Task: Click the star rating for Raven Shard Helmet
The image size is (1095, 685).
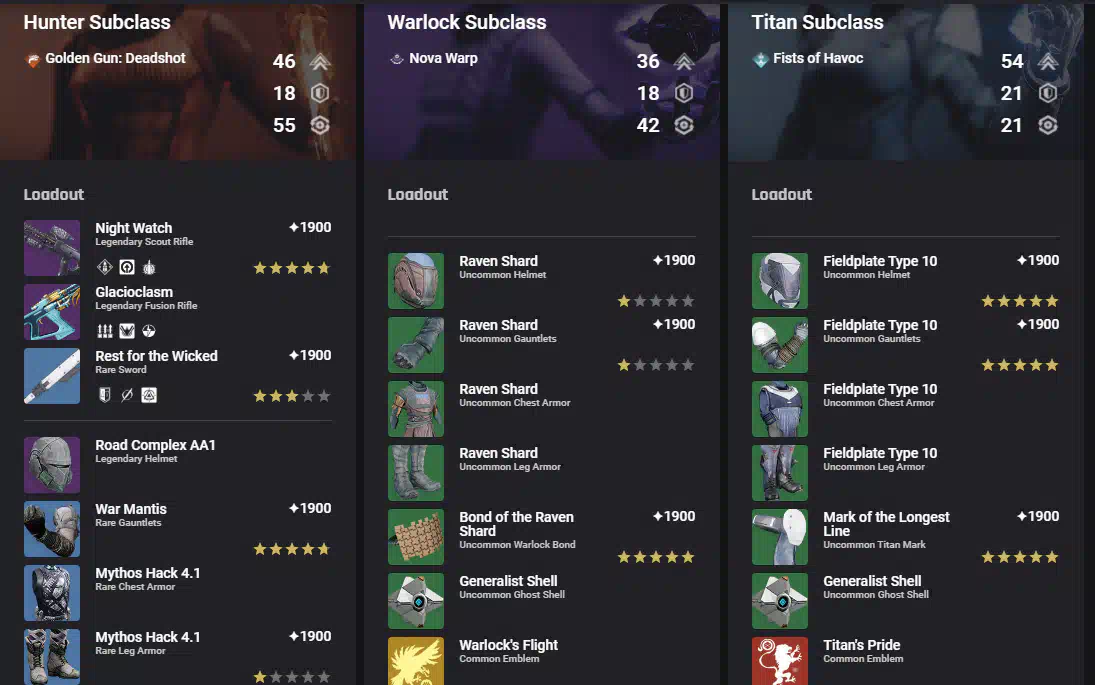Action: 656,301
